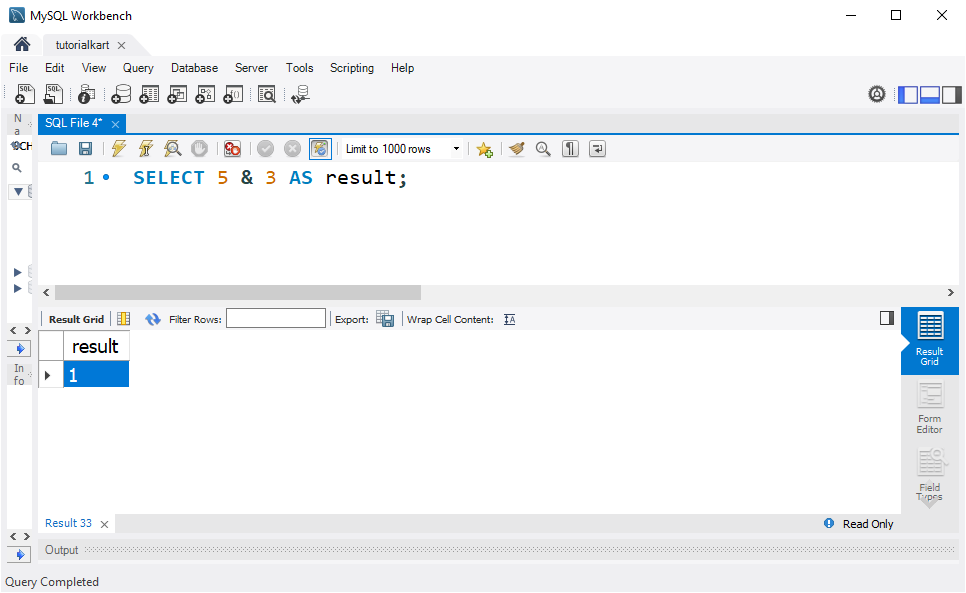Toggle the right sidebar panel

[x=951, y=95]
